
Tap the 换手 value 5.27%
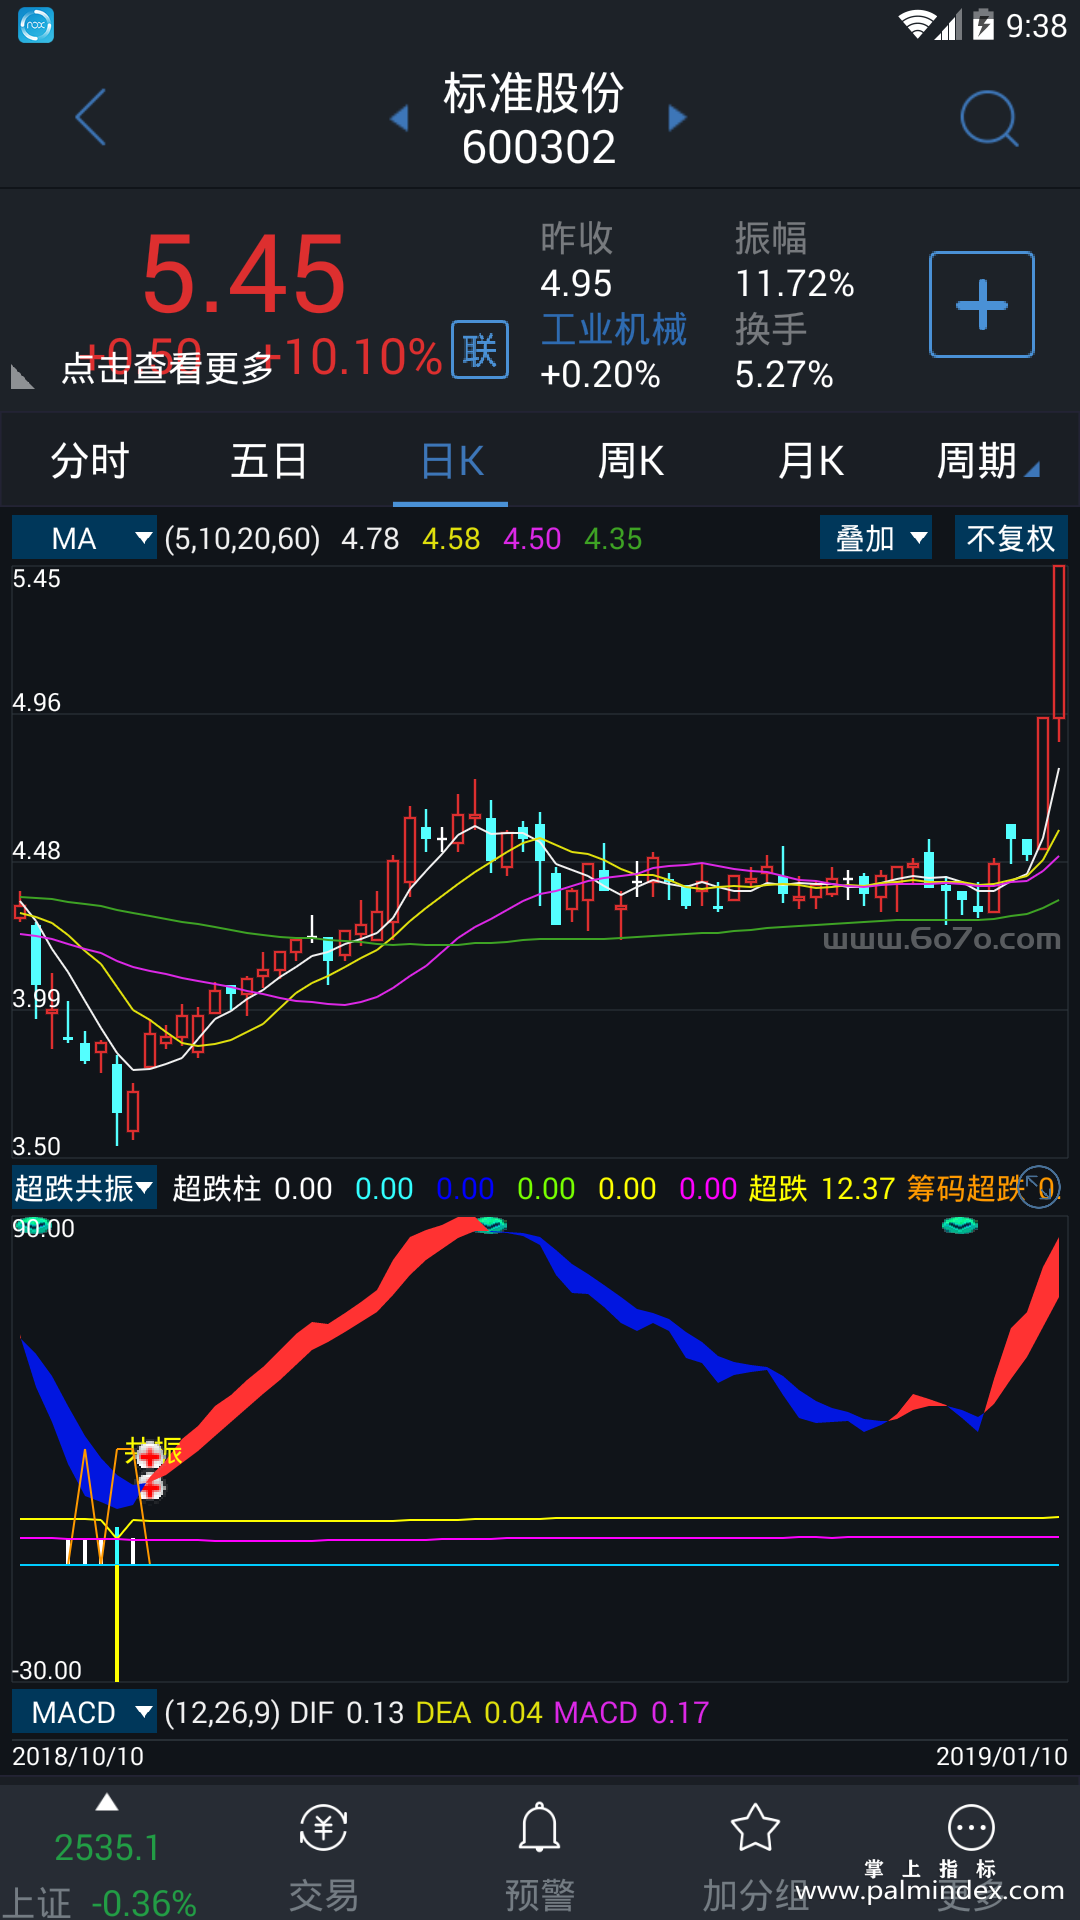click(x=784, y=375)
